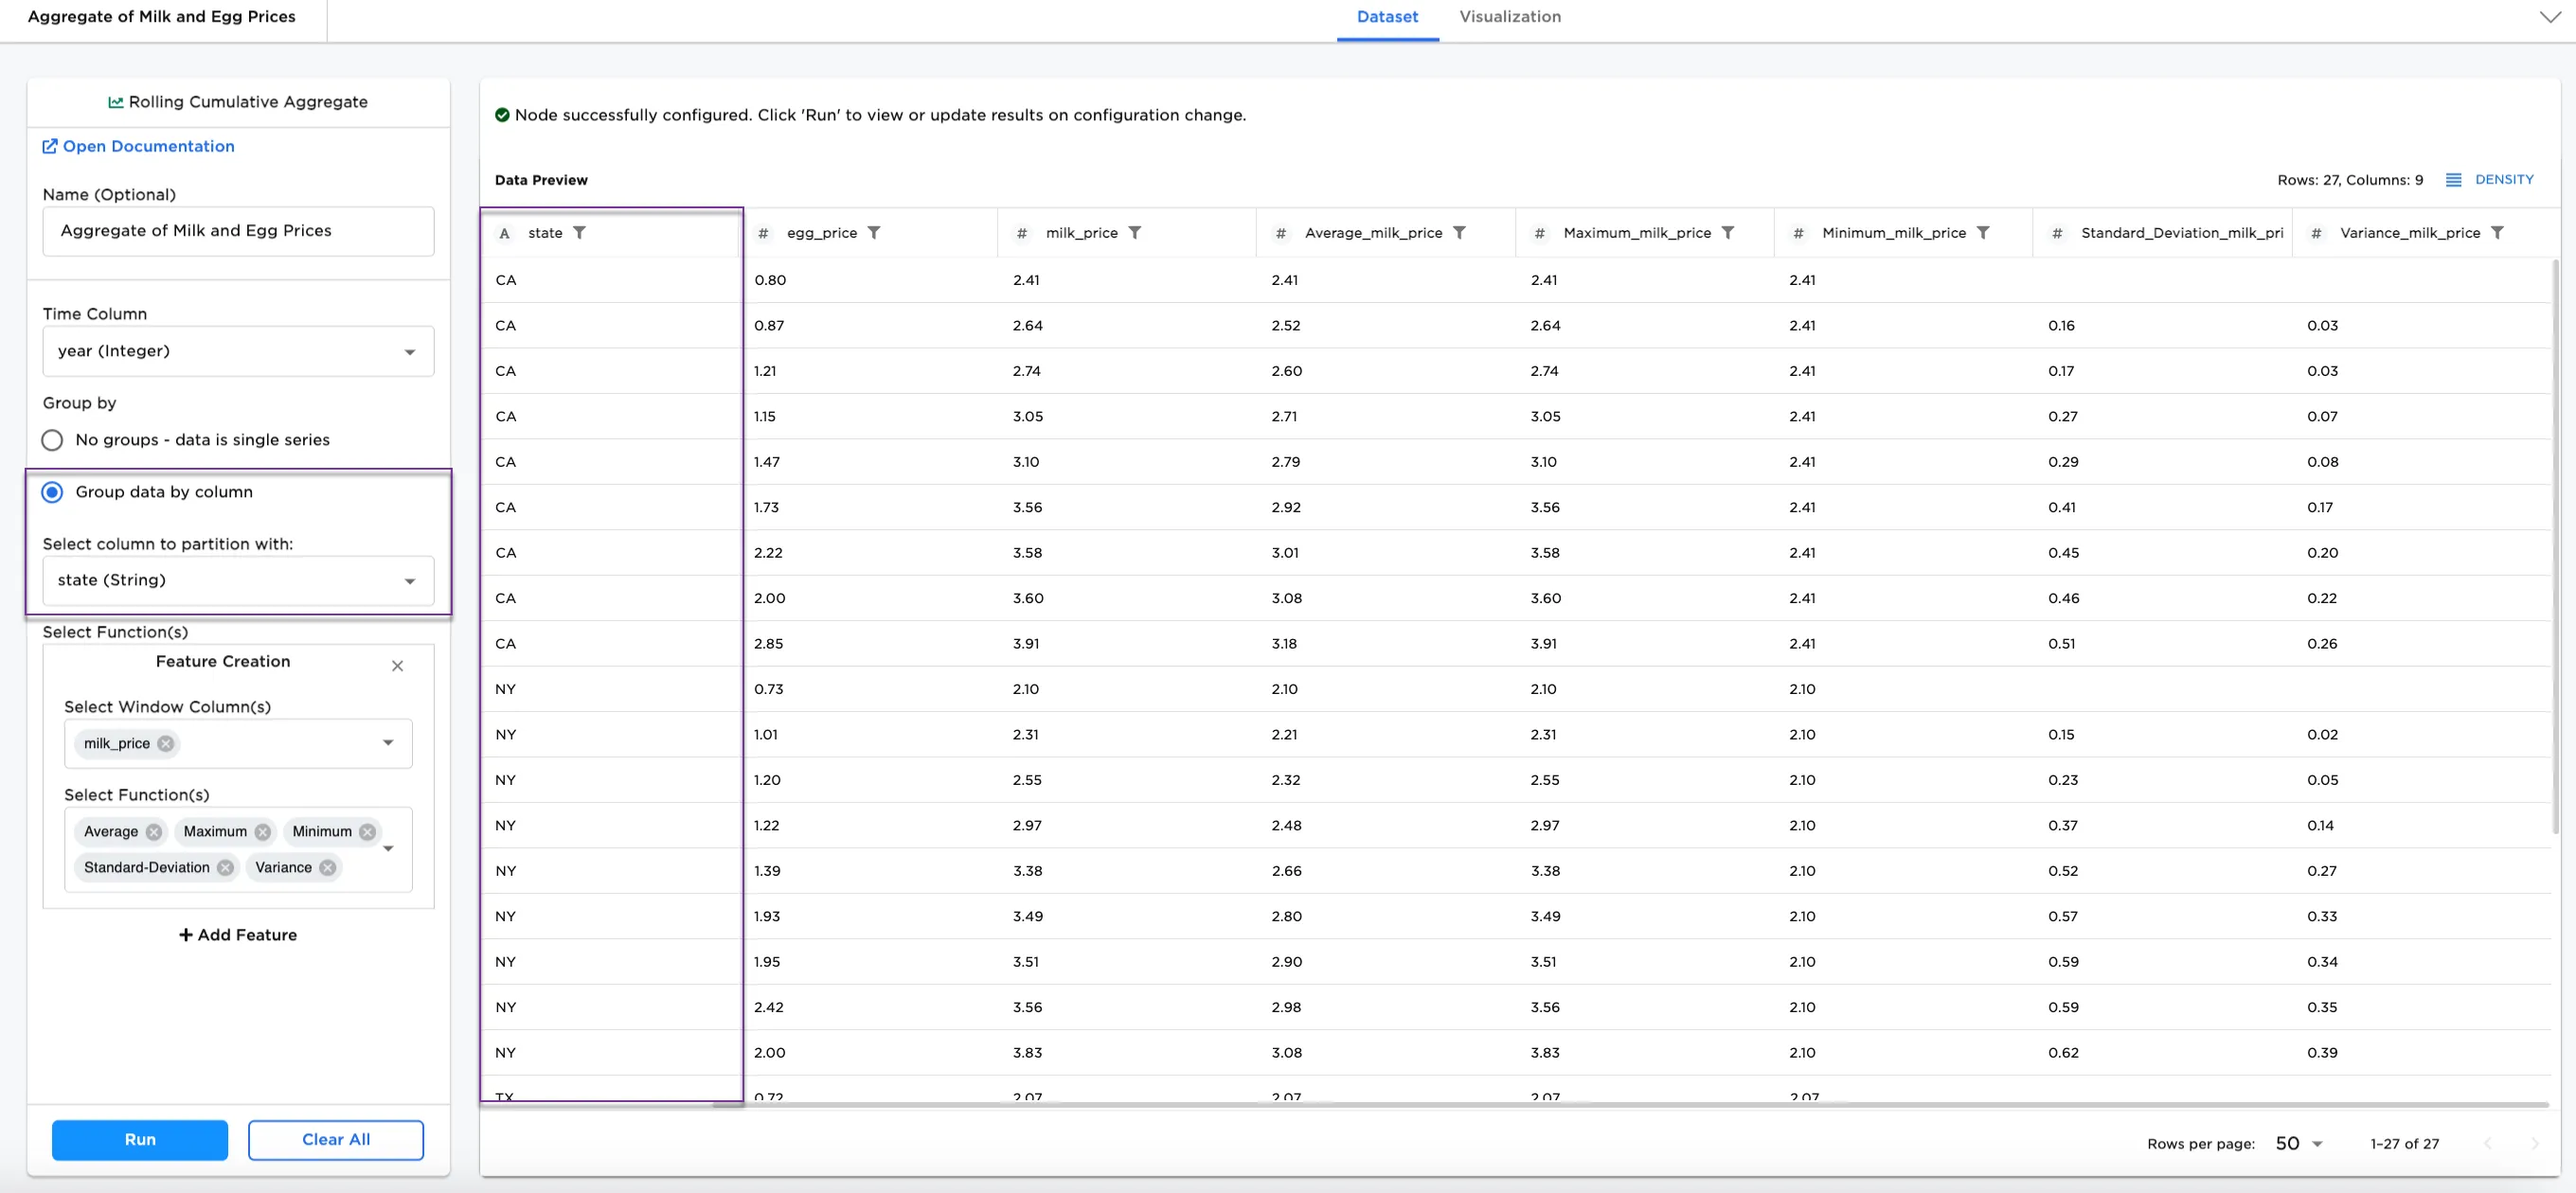Image resolution: width=2576 pixels, height=1193 pixels.
Task: Select Group data by column option
Action: click(x=52, y=492)
